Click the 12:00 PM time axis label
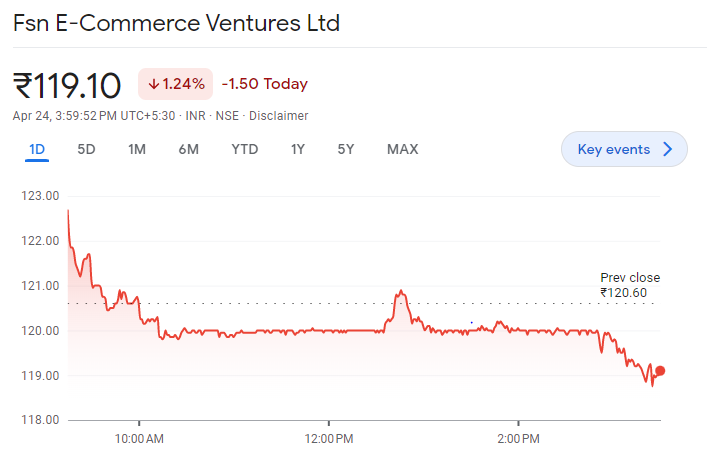 [329, 438]
